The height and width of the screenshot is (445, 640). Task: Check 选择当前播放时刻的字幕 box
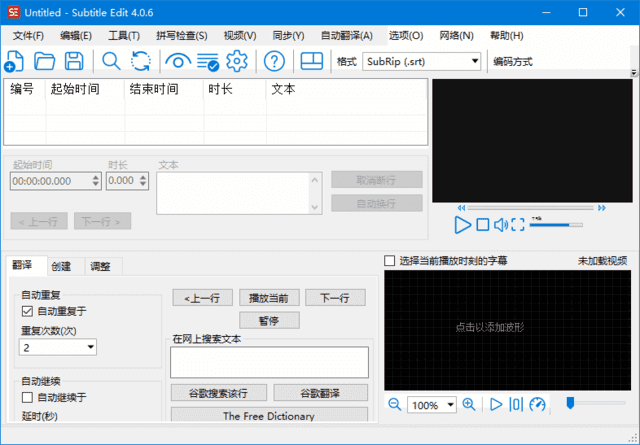tap(390, 260)
